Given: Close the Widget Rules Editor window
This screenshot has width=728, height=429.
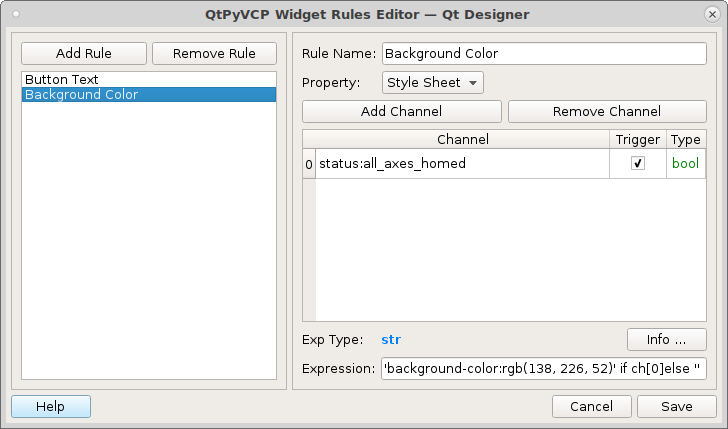Looking at the screenshot, I should click(712, 14).
